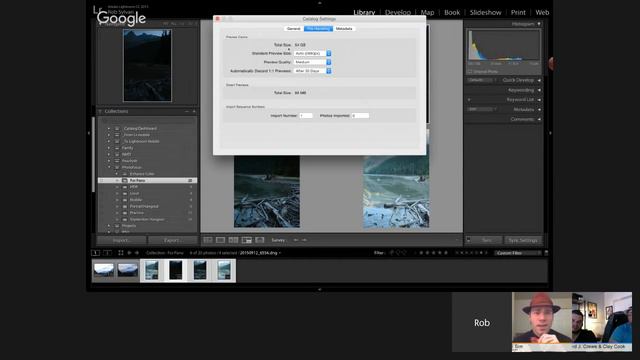
Task: Expand the Keywording panel
Action: pos(539,90)
